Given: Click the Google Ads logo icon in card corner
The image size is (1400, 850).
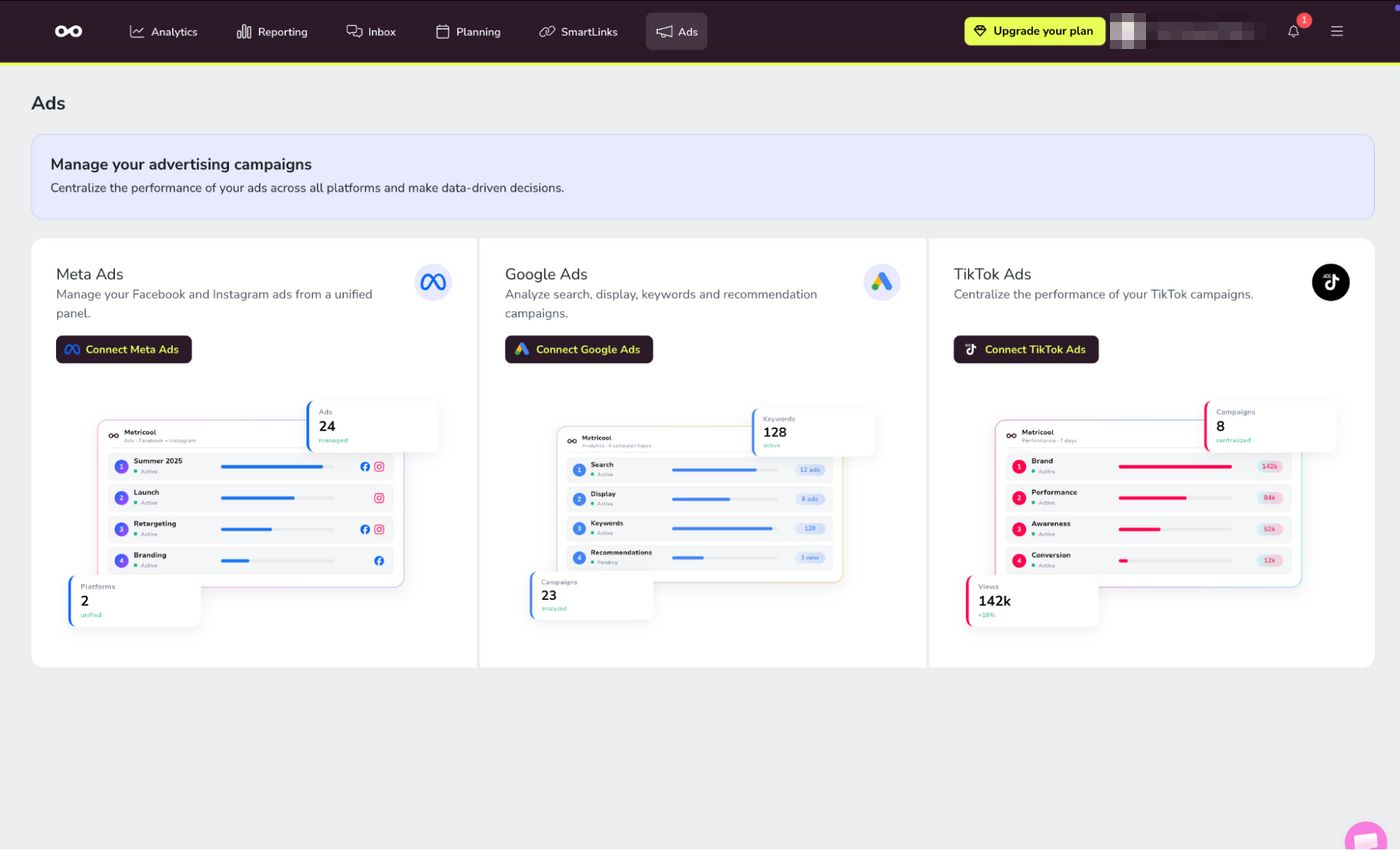Looking at the screenshot, I should [x=882, y=282].
